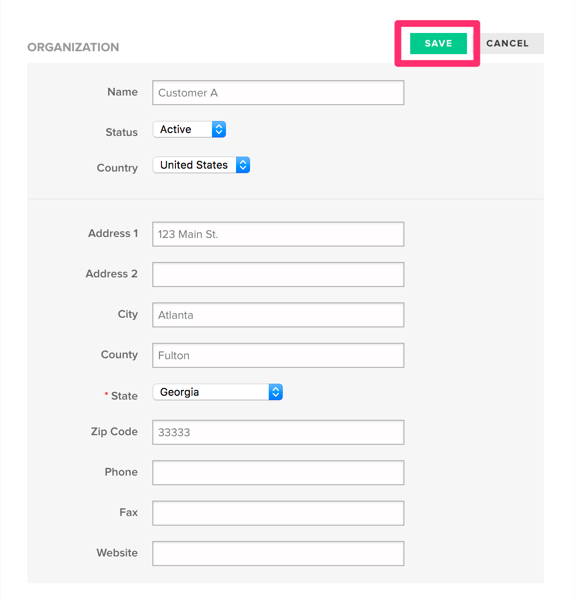Select the empty Address 2 field
Screen dimensions: 575x600
tap(278, 274)
